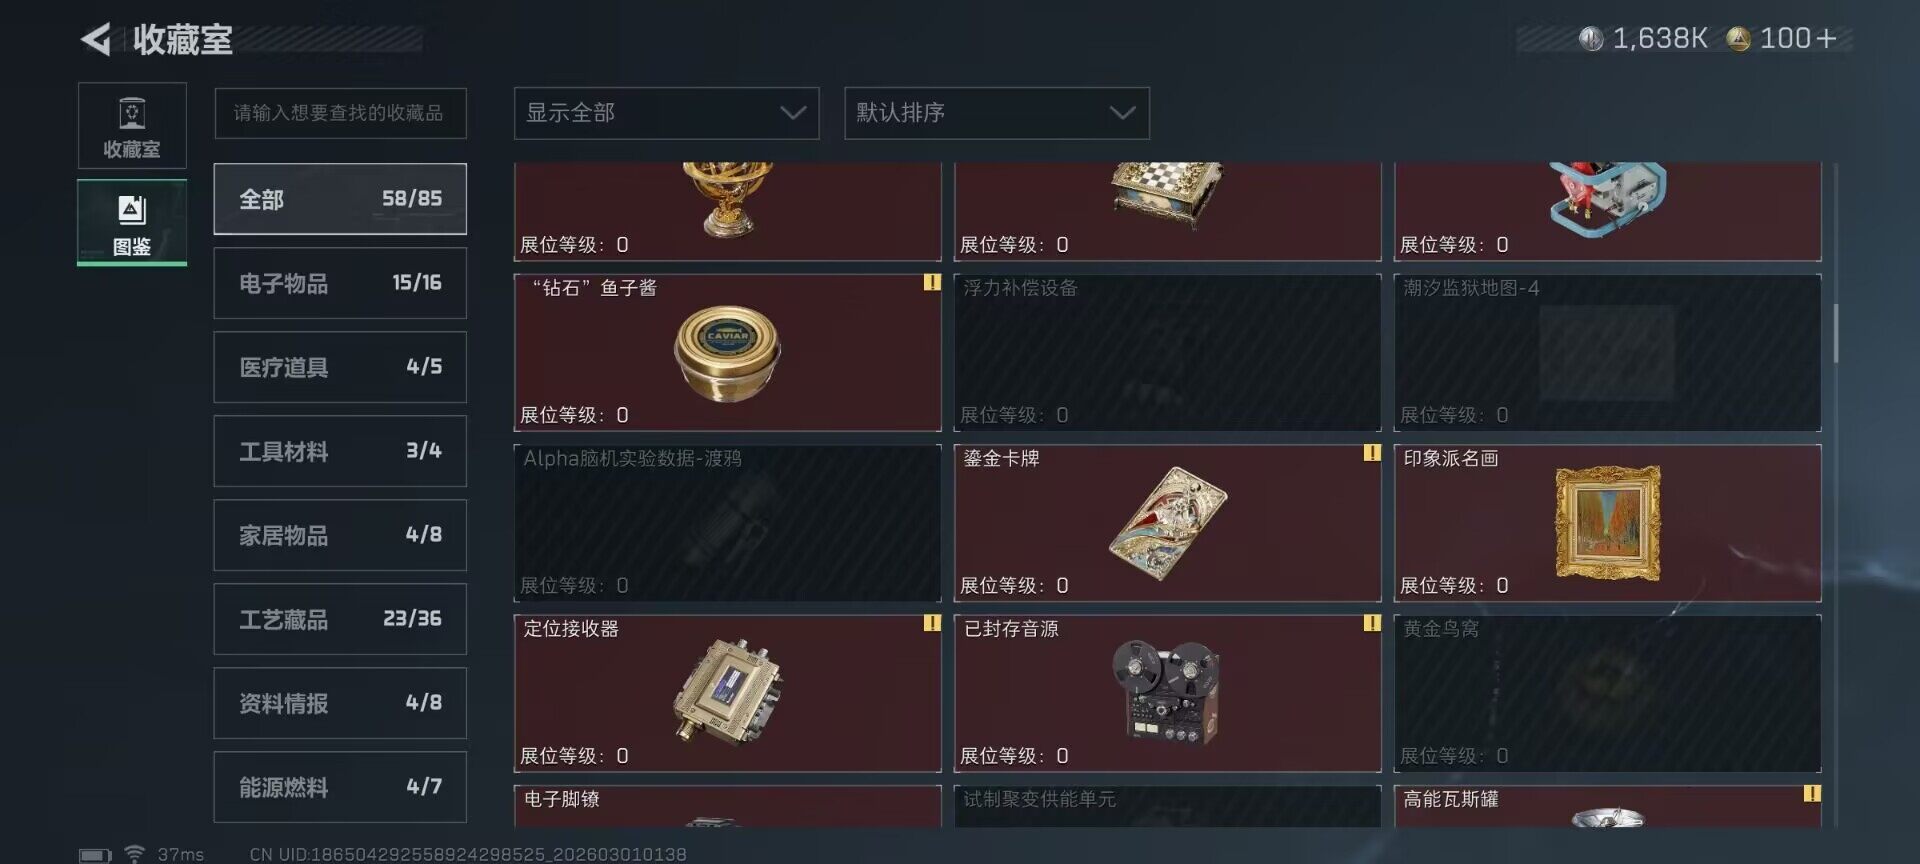
Task: Tap the "钻石"鱼子酱 caviar tin image
Action: tap(727, 352)
